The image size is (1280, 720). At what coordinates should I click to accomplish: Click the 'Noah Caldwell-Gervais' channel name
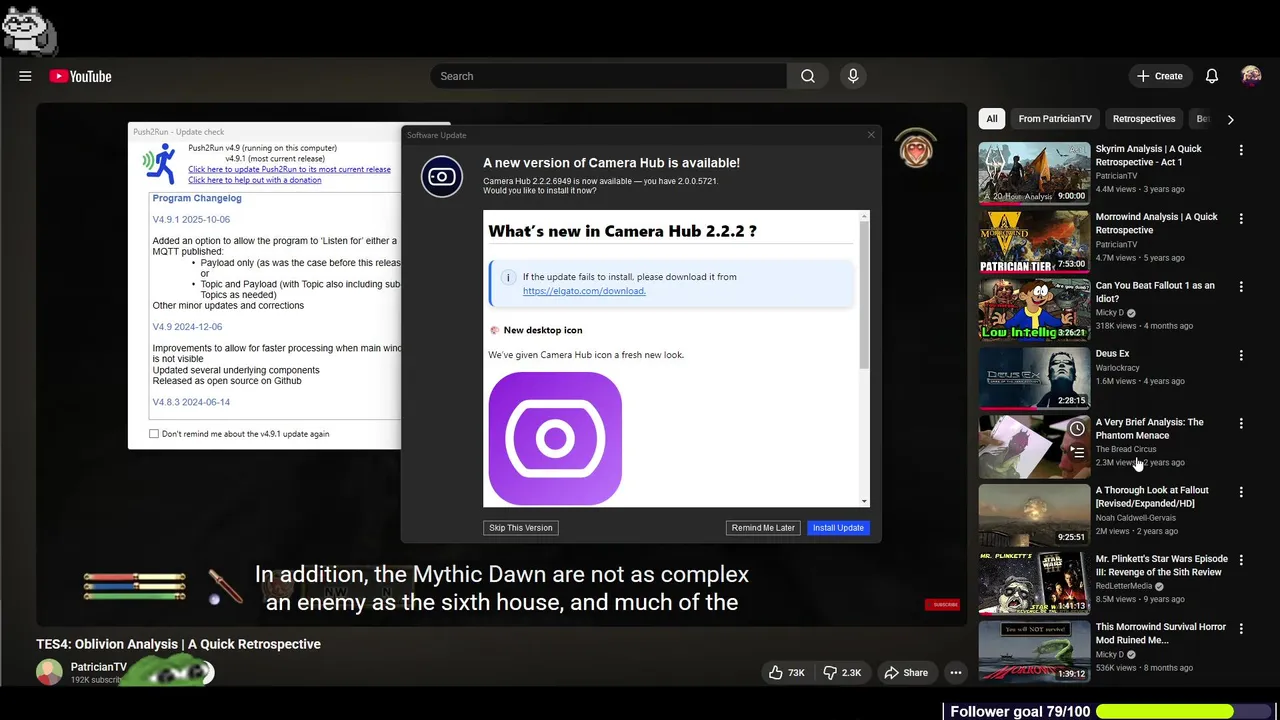[1136, 518]
